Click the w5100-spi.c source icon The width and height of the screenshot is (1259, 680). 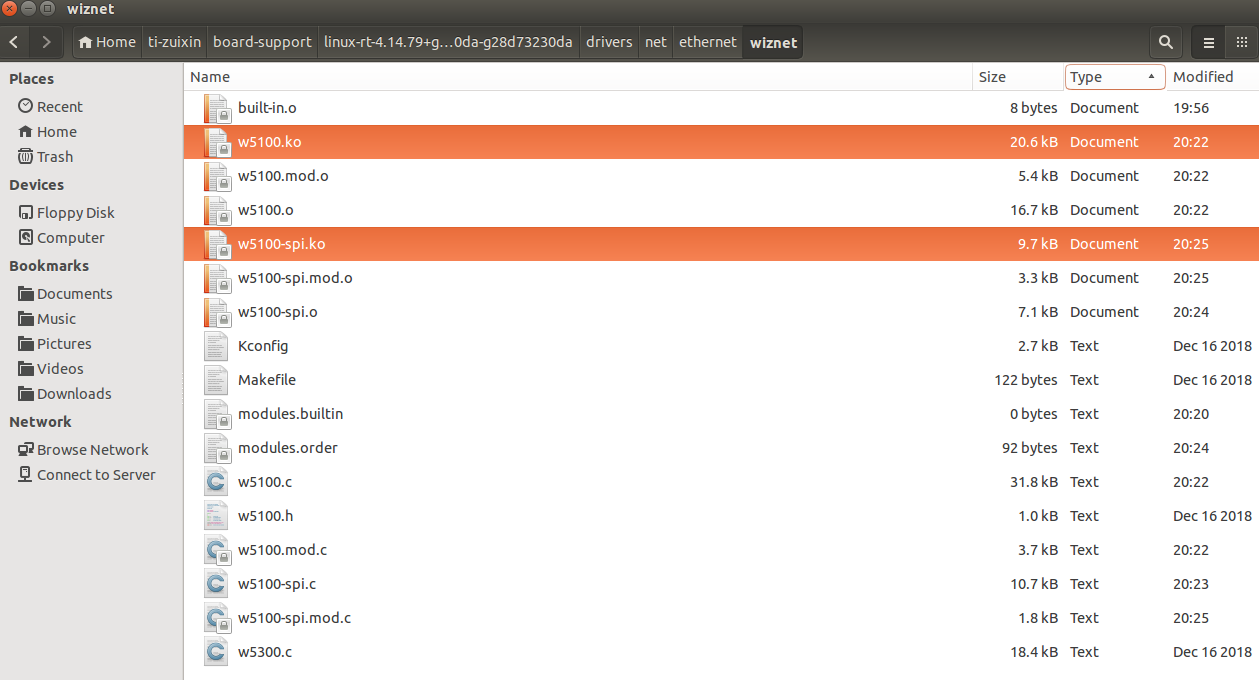click(x=216, y=584)
